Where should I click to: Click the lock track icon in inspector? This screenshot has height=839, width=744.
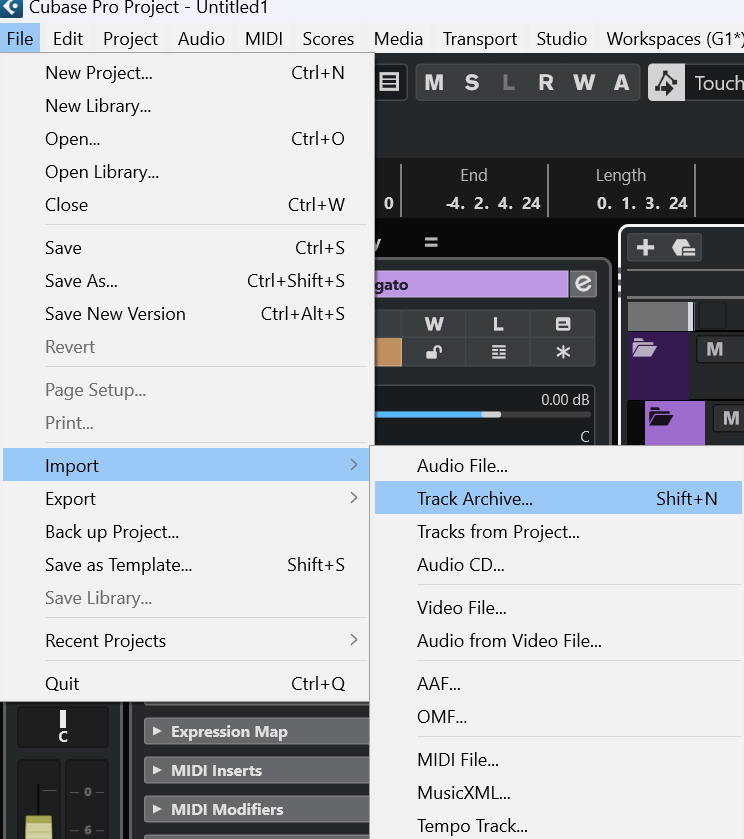point(434,353)
